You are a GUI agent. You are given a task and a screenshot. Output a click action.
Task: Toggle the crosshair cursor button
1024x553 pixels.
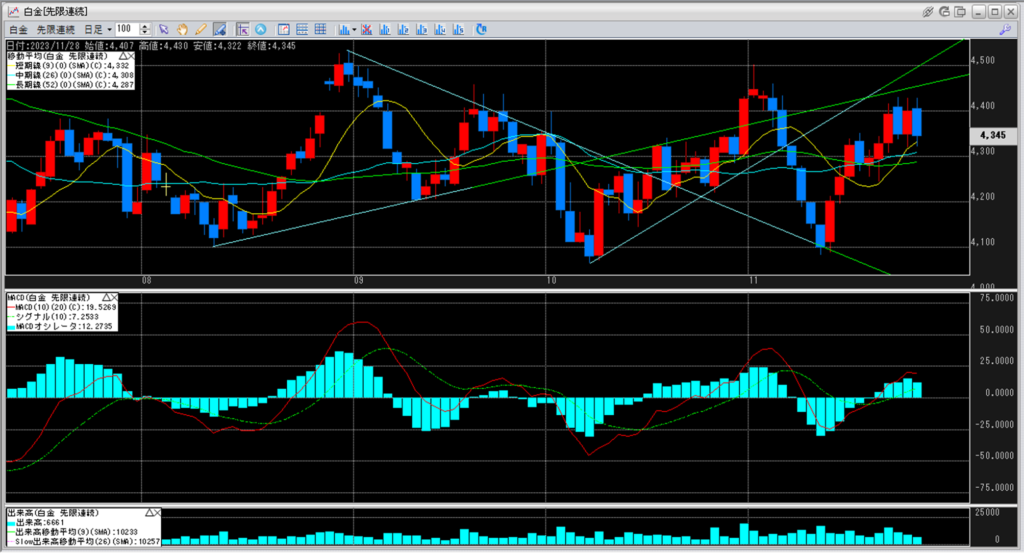[242, 29]
